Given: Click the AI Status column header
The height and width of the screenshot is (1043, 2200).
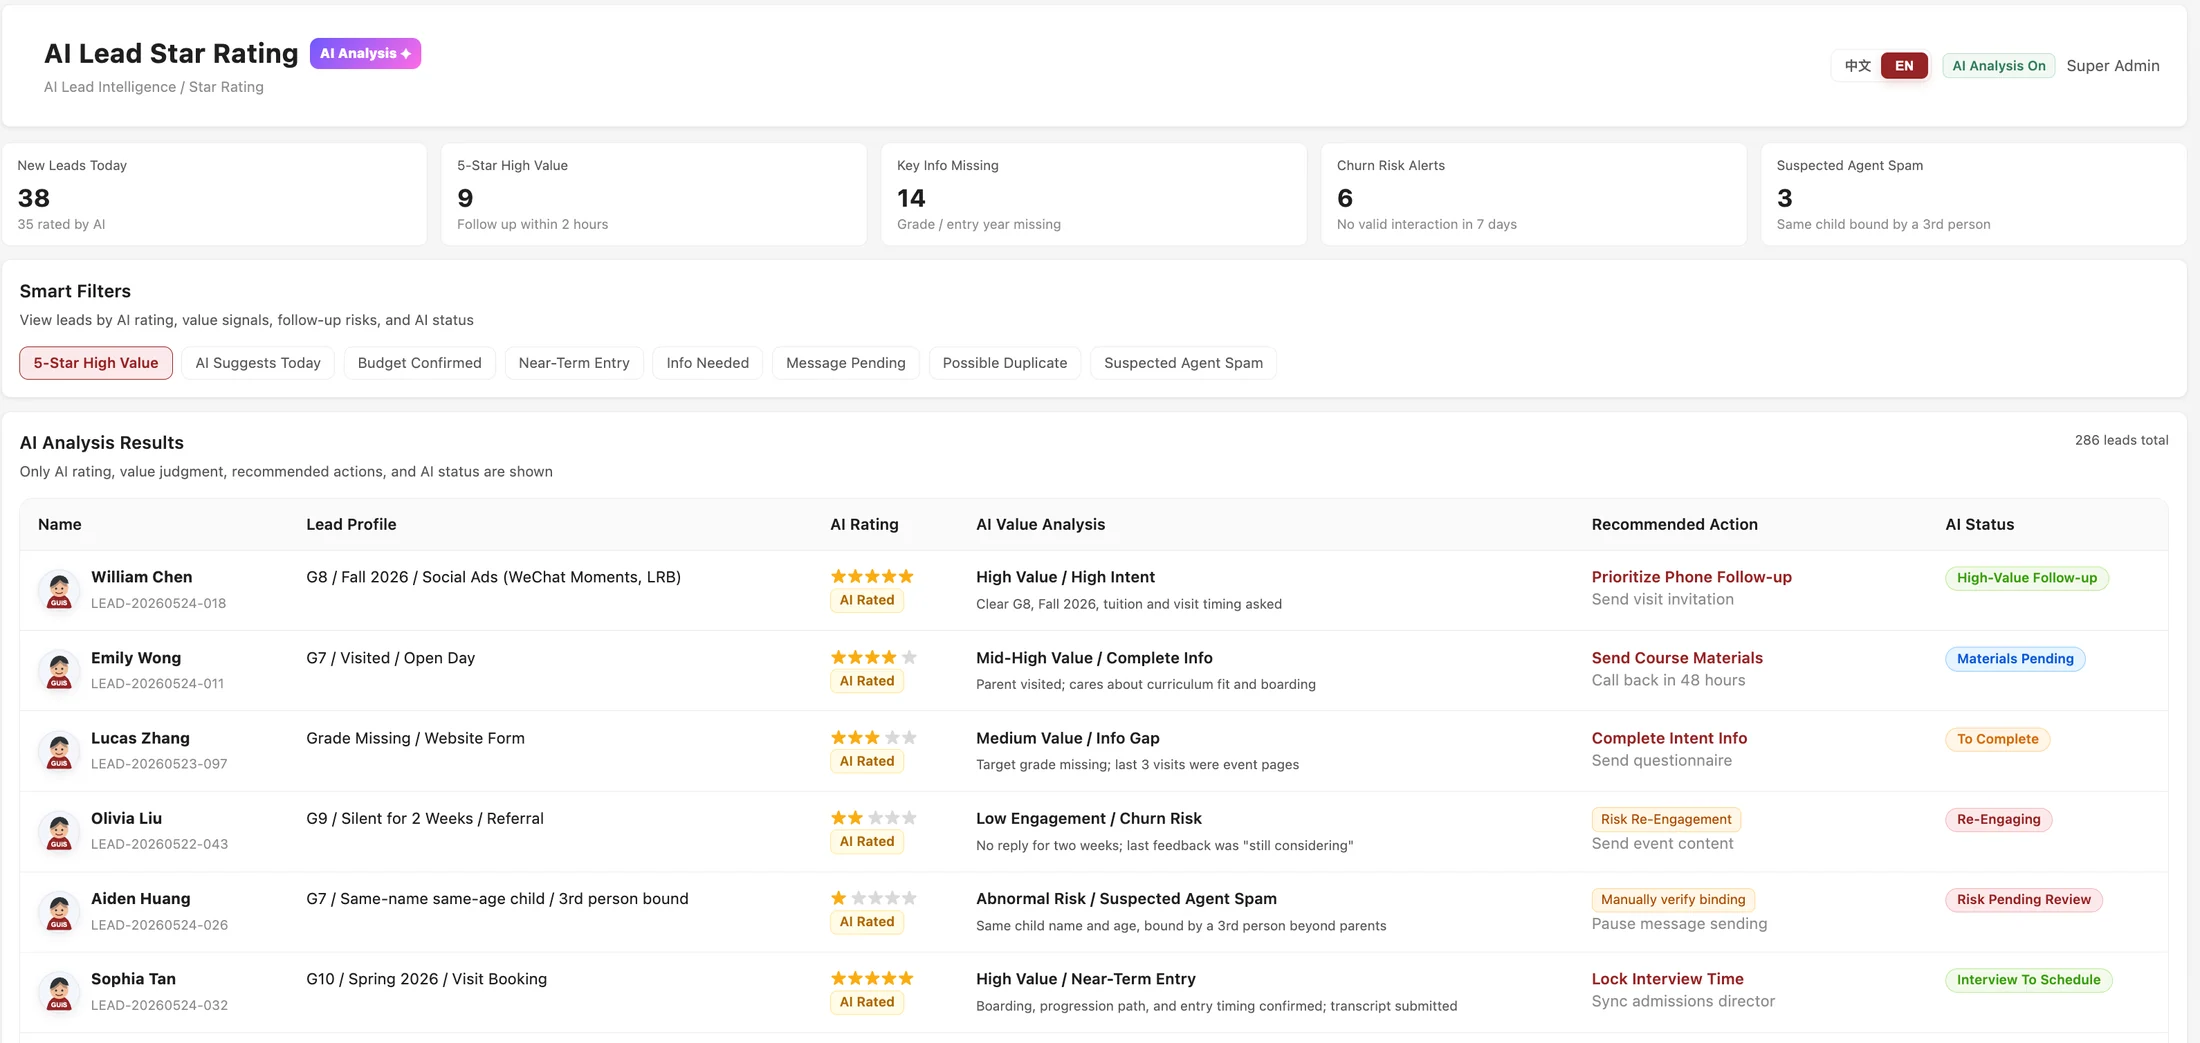Looking at the screenshot, I should point(1979,524).
